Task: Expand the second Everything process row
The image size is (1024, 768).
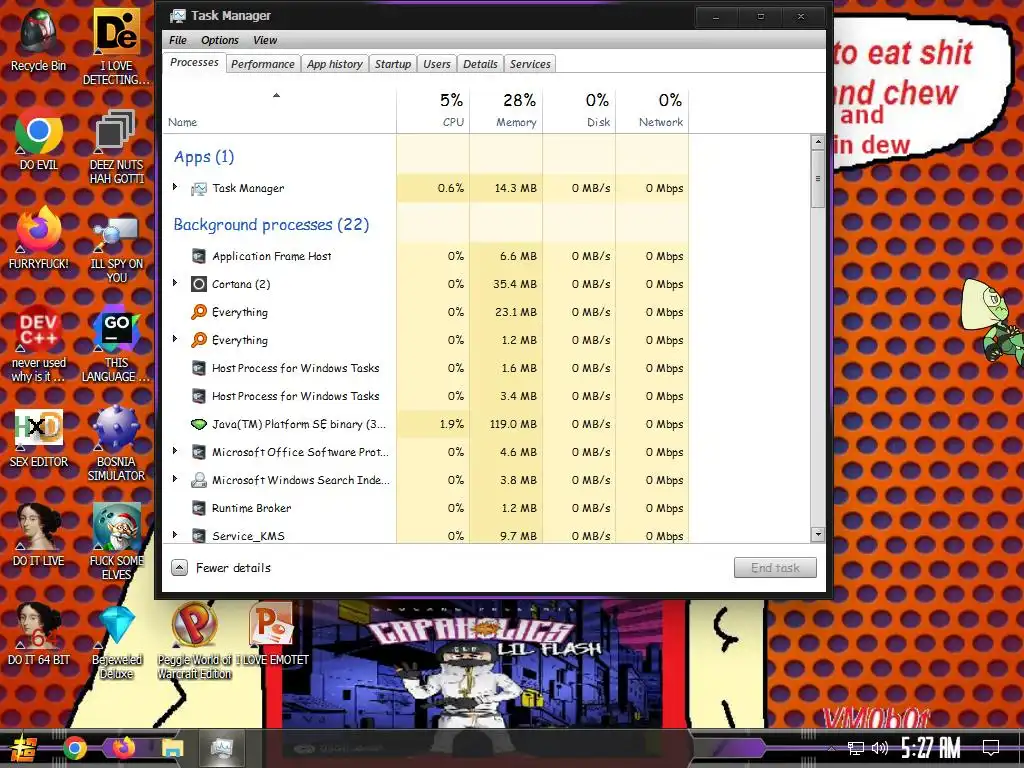Action: 174,338
